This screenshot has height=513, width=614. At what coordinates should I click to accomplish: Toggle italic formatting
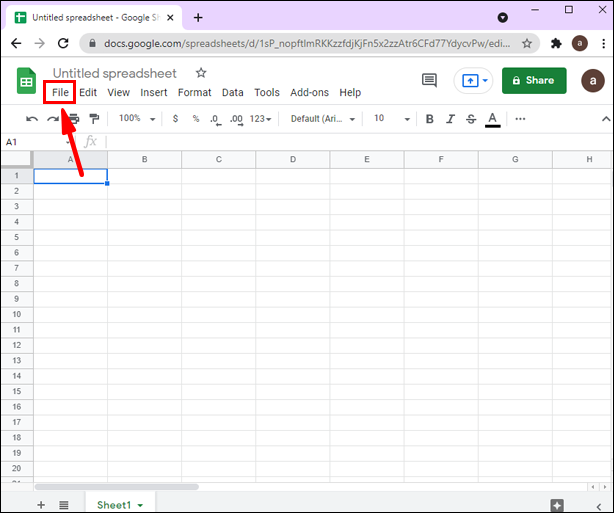(x=450, y=119)
